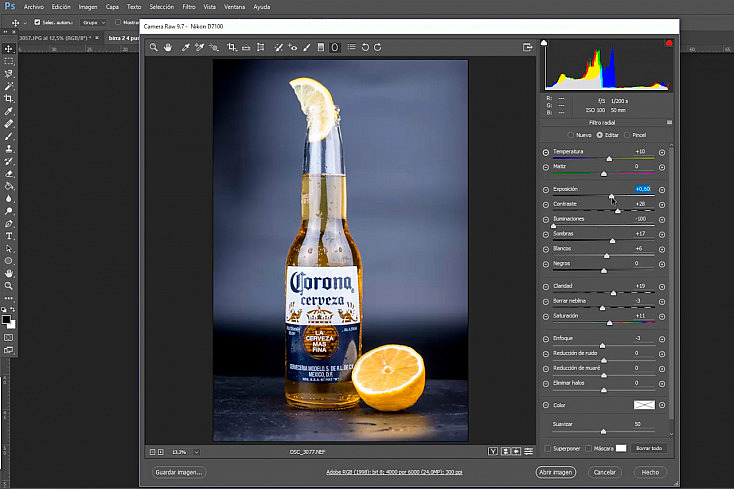The height and width of the screenshot is (489, 734).
Task: Select the Radial Filter tool
Action: click(335, 47)
